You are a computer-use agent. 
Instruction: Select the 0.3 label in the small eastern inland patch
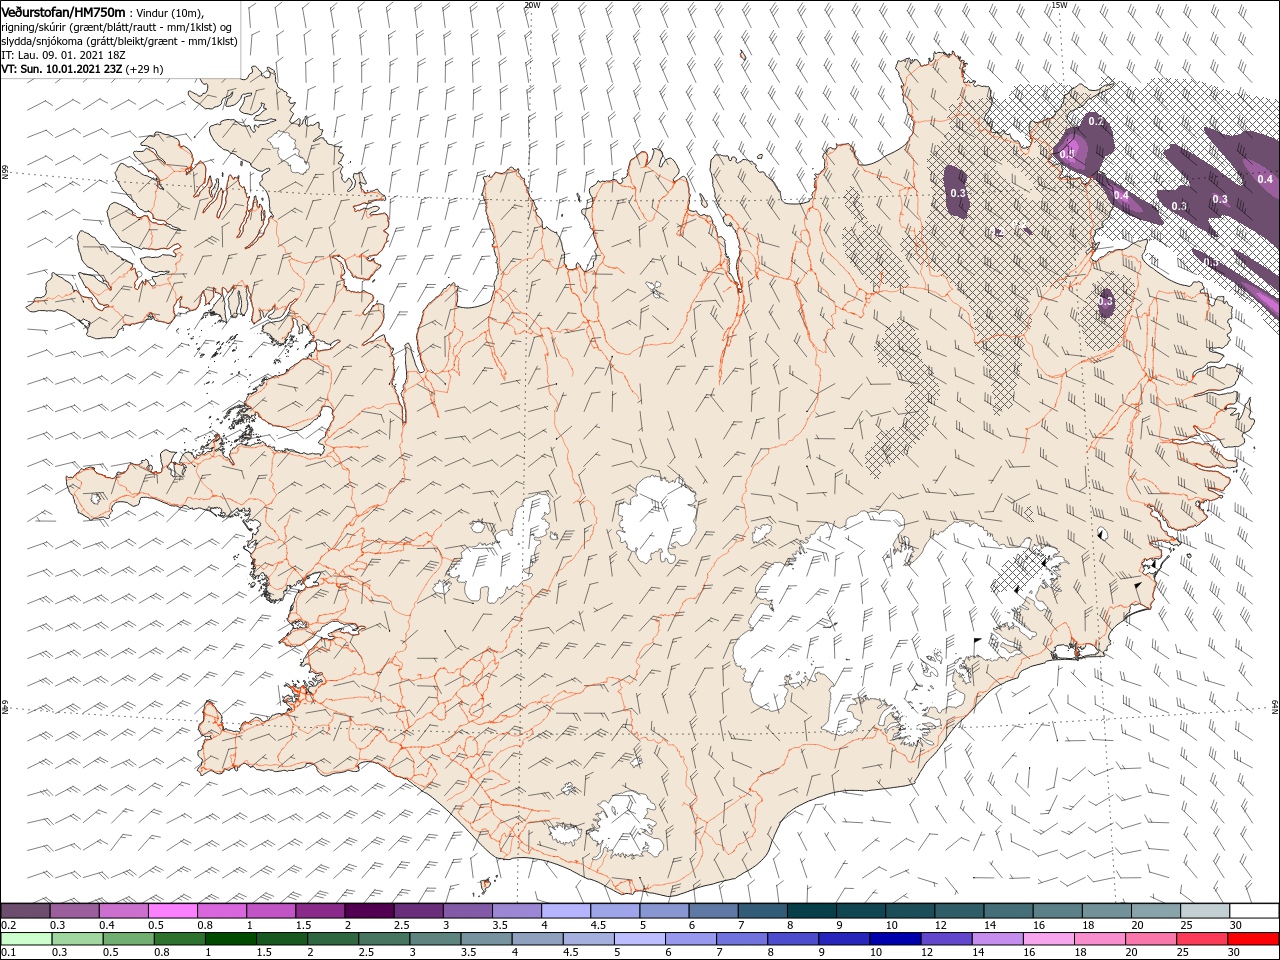1105,300
